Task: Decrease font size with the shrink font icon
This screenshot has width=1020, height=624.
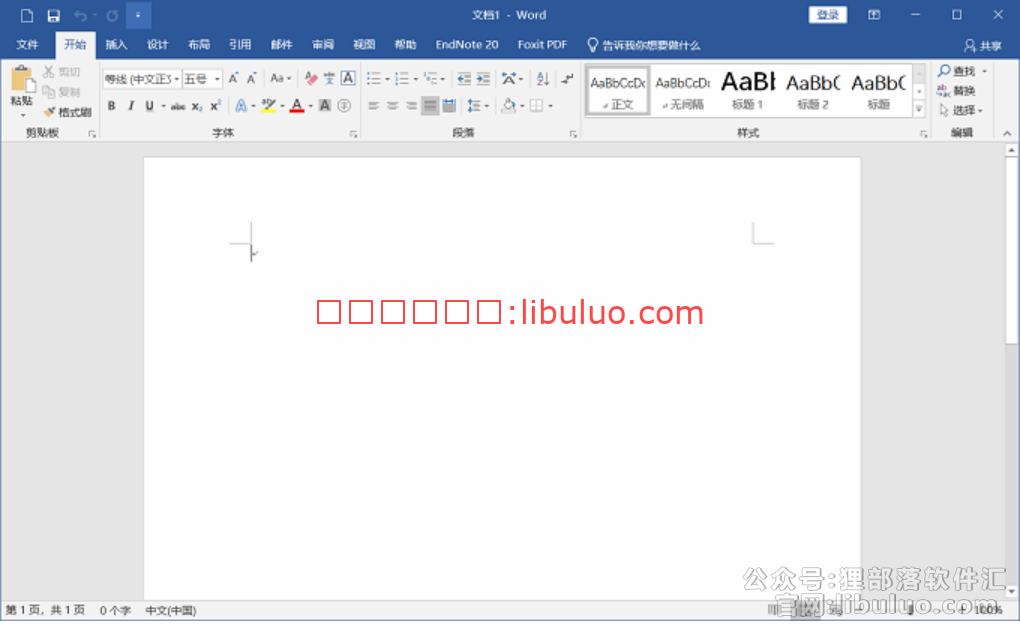Action: coord(251,79)
